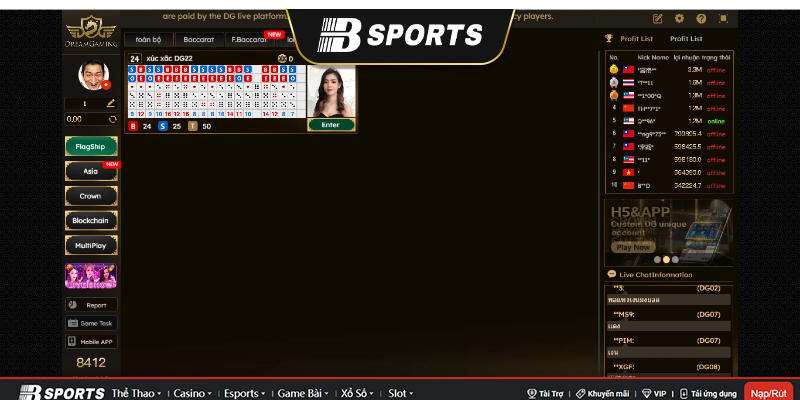Expand the Game Bài dropdown
The width and height of the screenshot is (800, 400).
pos(303,393)
